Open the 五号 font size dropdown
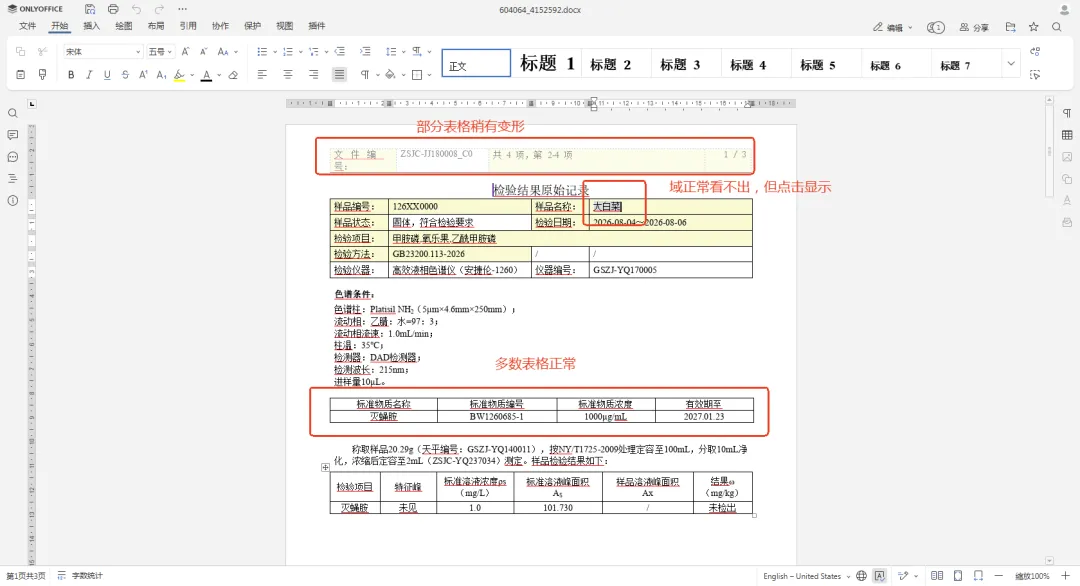Screen dimensions: 1080x586 click(x=169, y=52)
